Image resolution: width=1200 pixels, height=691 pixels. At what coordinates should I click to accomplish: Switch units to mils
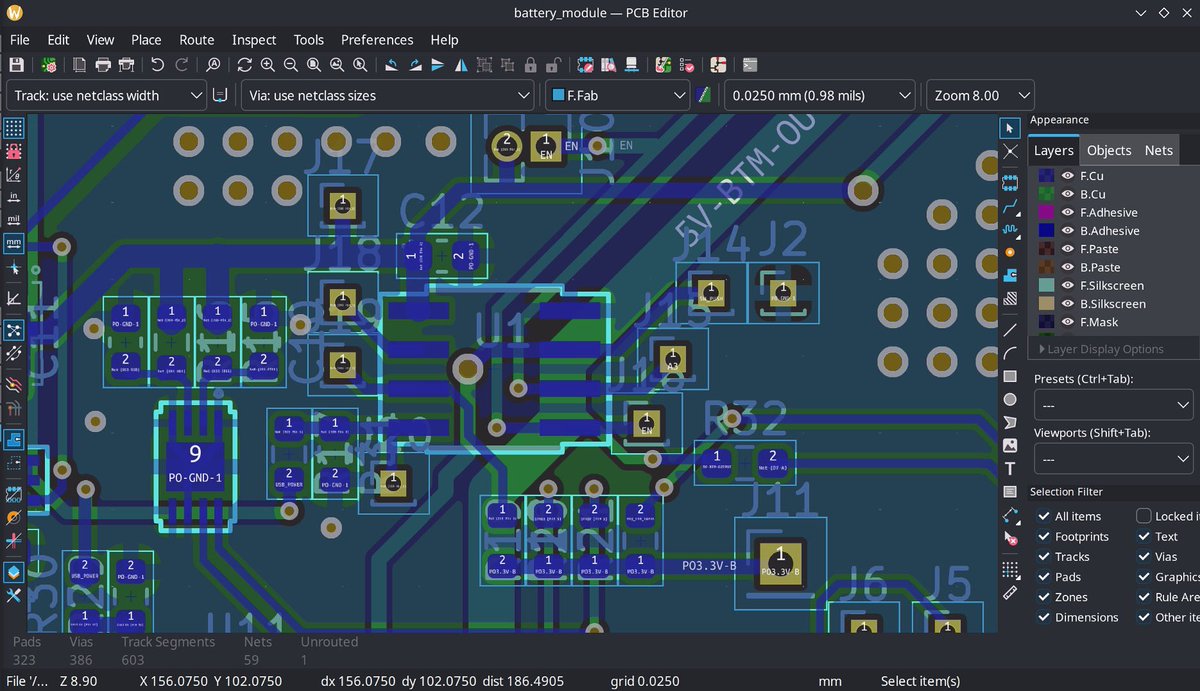click(x=14, y=220)
